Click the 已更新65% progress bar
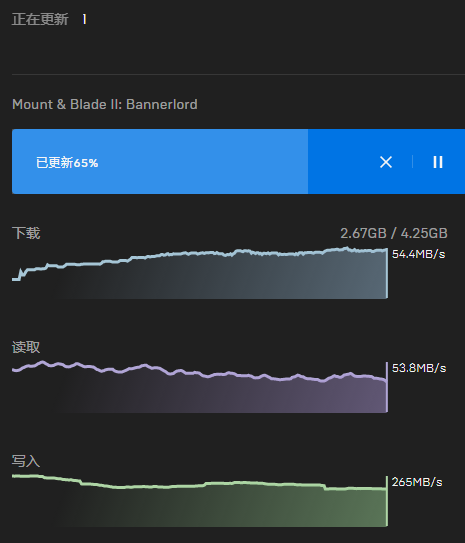The width and height of the screenshot is (465, 543). click(x=239, y=161)
